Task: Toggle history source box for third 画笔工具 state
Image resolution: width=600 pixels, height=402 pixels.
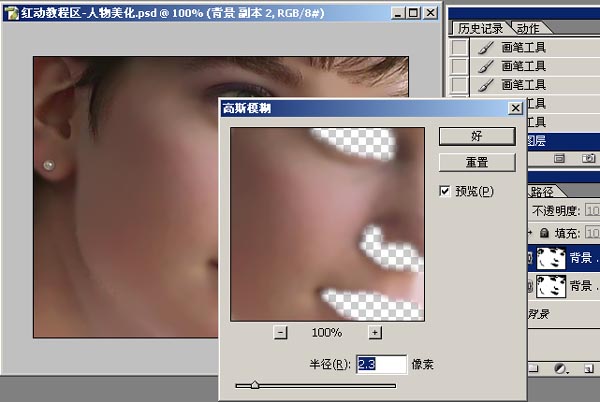Action: click(x=459, y=84)
